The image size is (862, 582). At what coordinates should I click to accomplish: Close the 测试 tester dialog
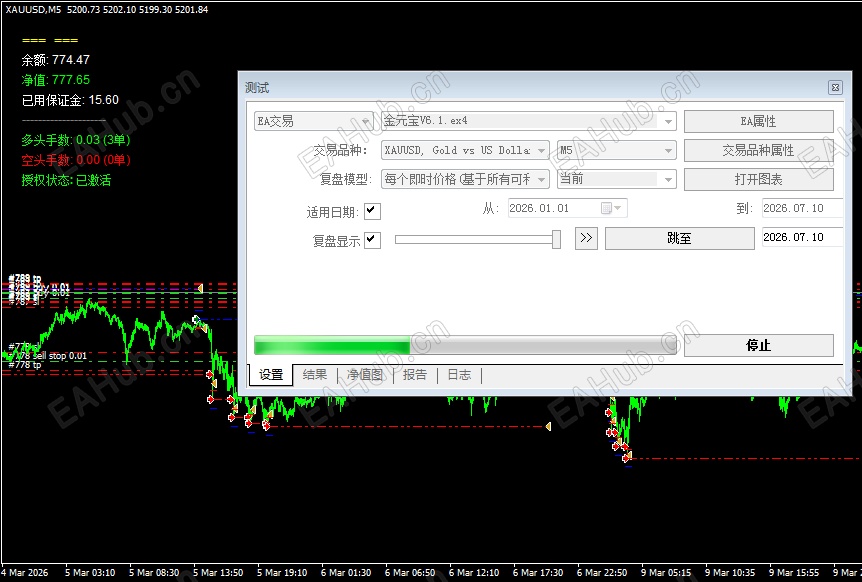[835, 87]
